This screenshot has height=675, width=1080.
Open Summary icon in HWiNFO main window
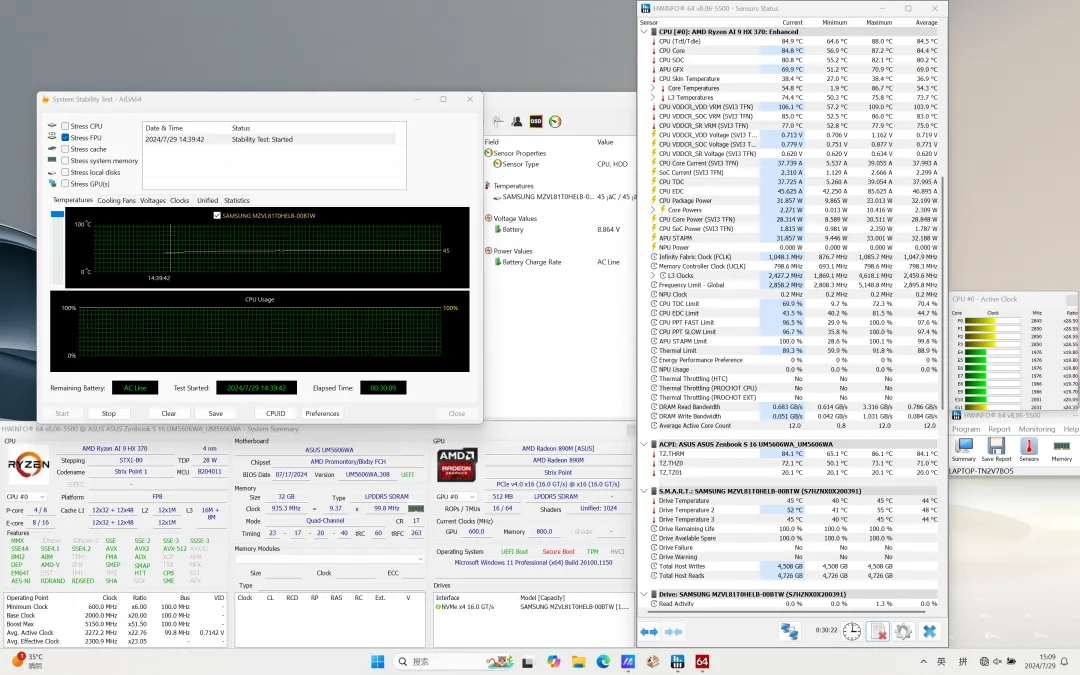pyautogui.click(x=964, y=449)
